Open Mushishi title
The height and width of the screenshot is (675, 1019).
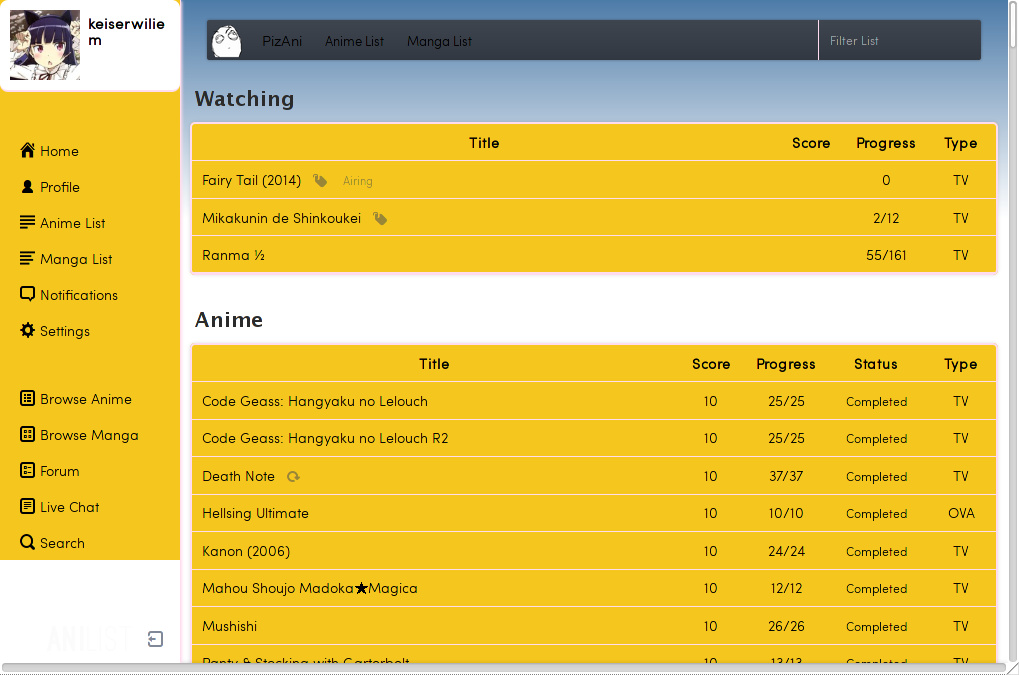click(229, 626)
